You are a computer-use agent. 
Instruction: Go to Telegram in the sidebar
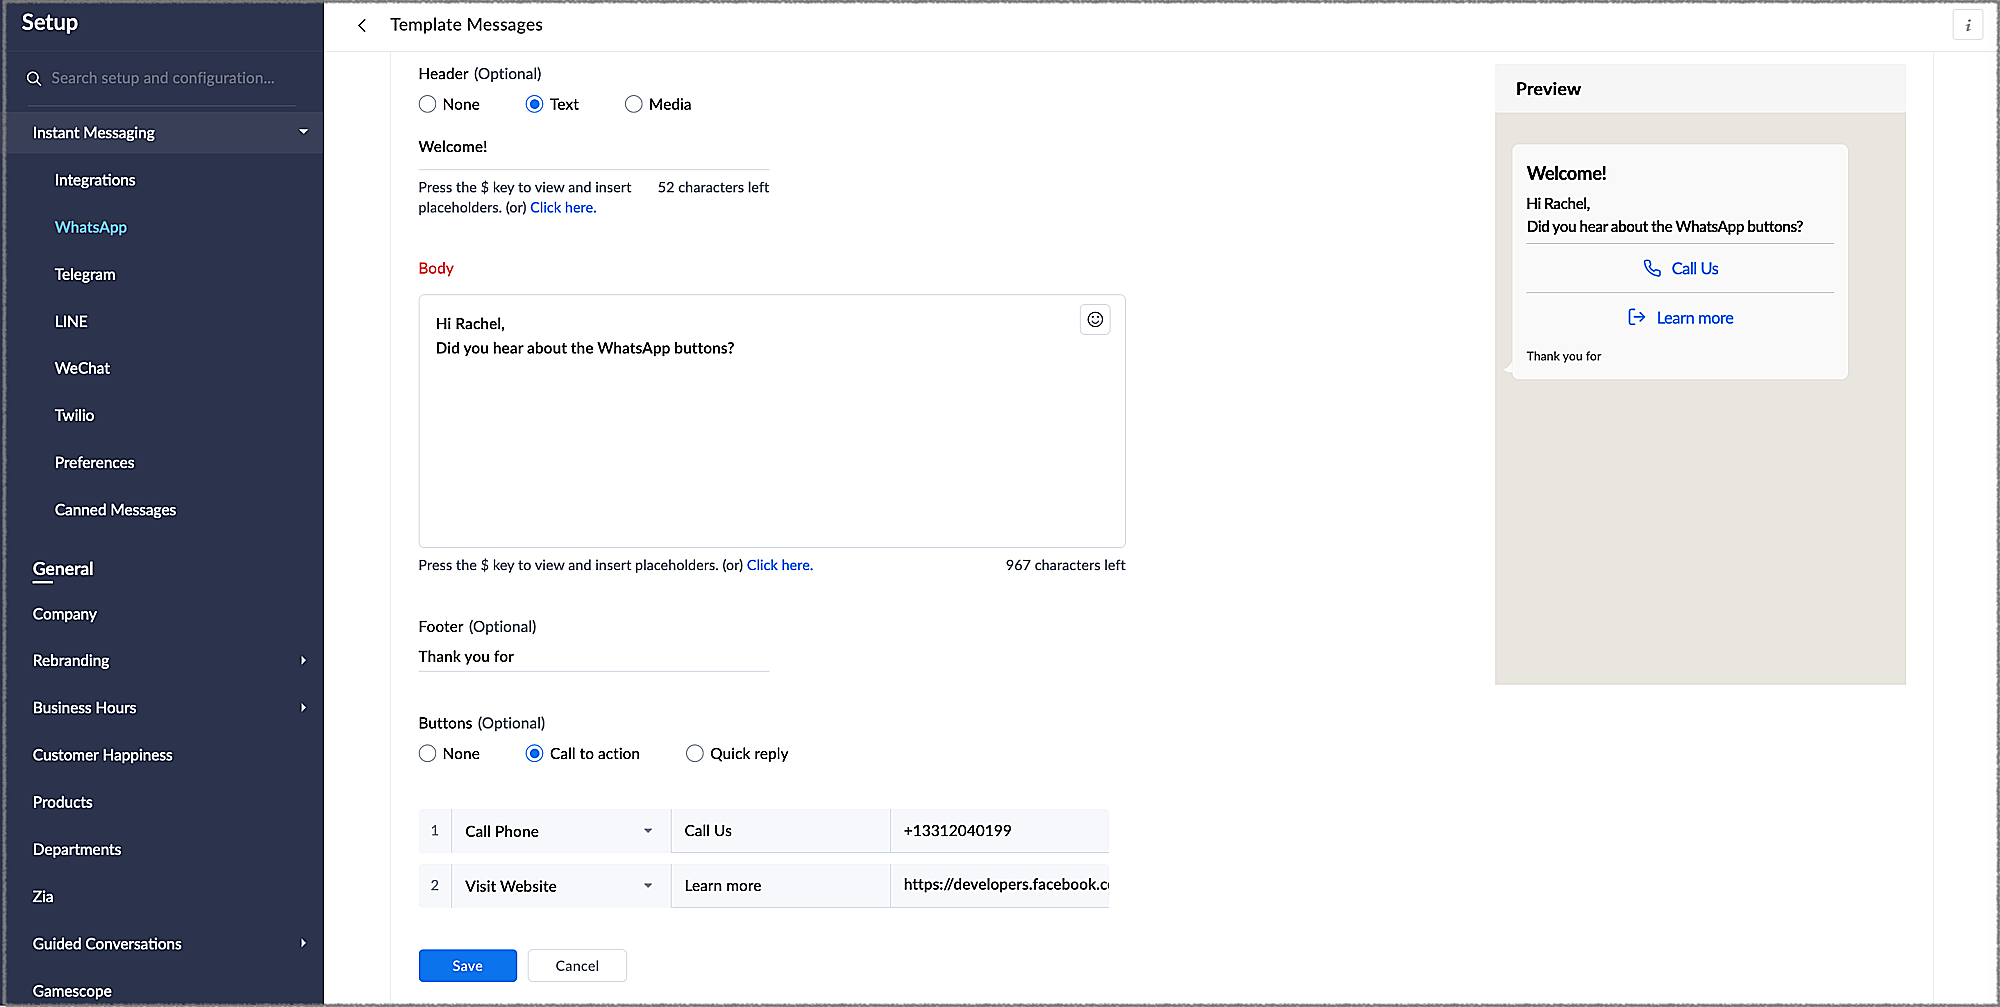click(85, 274)
